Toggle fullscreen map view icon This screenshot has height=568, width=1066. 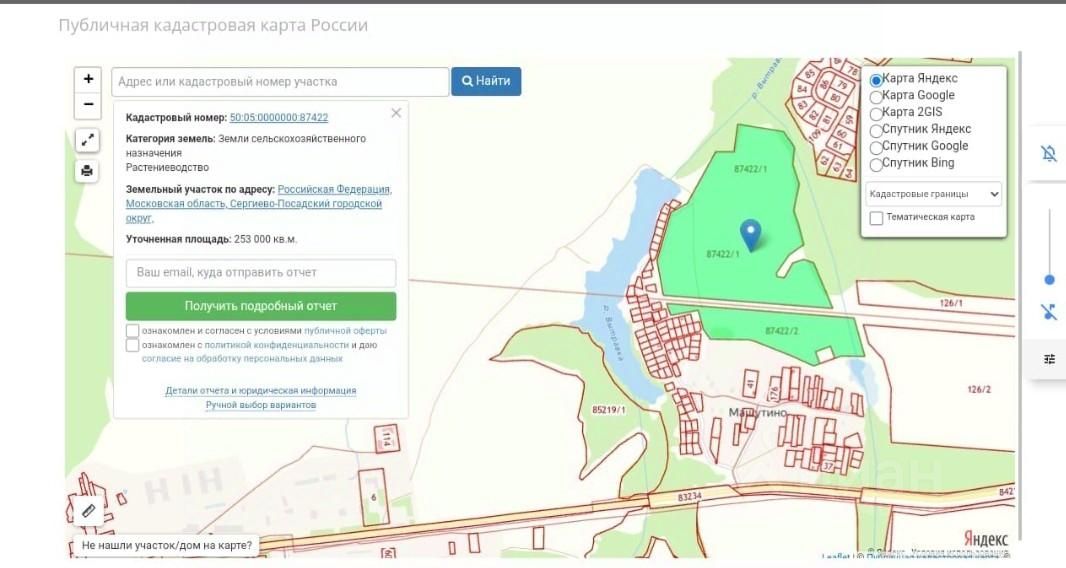tap(87, 140)
